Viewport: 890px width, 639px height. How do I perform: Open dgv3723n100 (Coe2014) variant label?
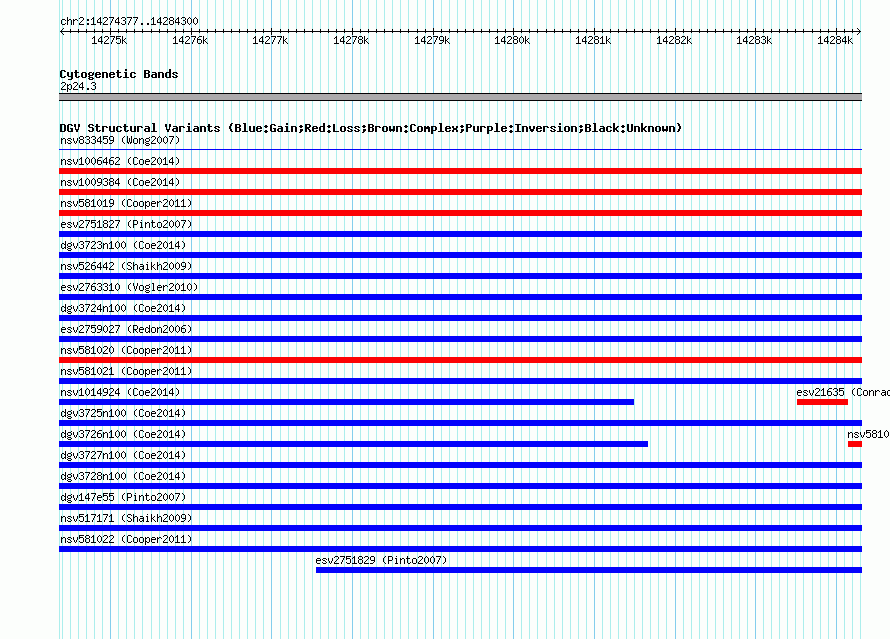pyautogui.click(x=123, y=245)
